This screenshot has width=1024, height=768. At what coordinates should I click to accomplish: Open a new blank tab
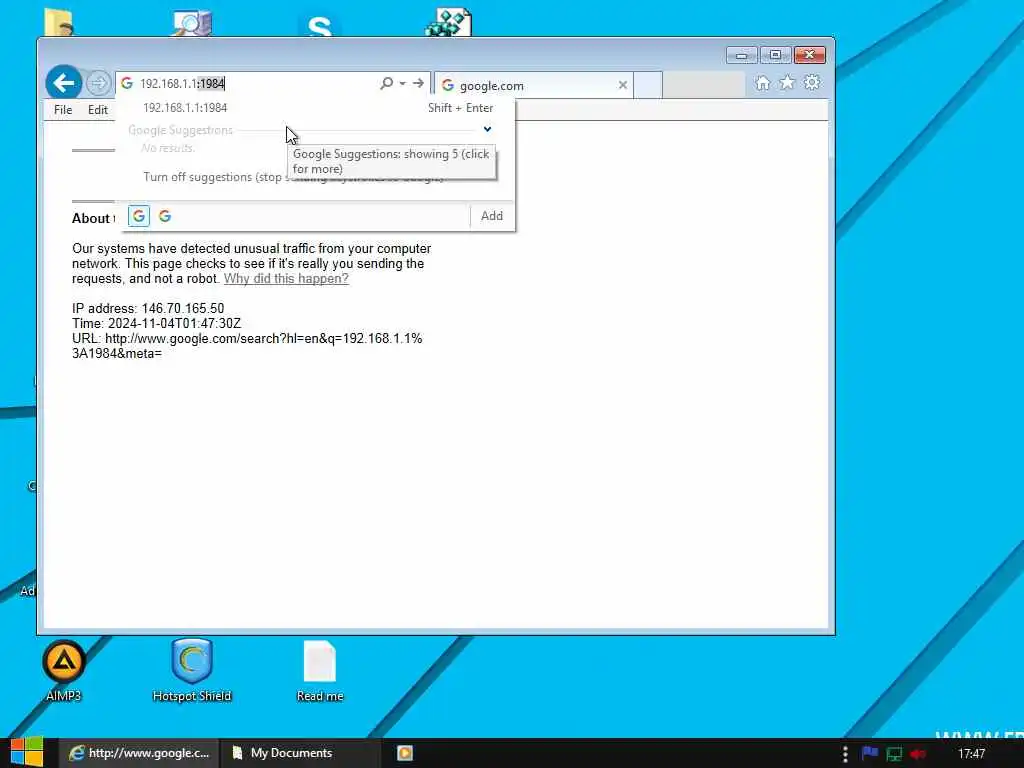click(648, 86)
